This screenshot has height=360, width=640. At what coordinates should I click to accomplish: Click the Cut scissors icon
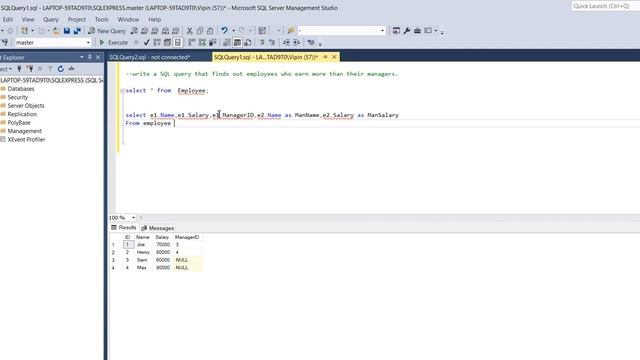tap(189, 31)
